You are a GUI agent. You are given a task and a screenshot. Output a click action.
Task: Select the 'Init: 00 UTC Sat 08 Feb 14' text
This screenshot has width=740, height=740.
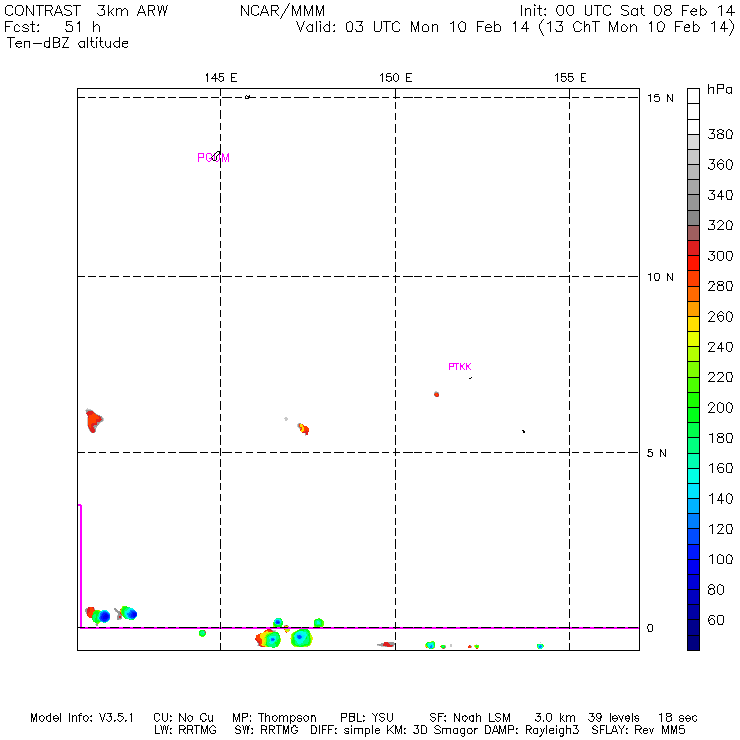tap(627, 11)
